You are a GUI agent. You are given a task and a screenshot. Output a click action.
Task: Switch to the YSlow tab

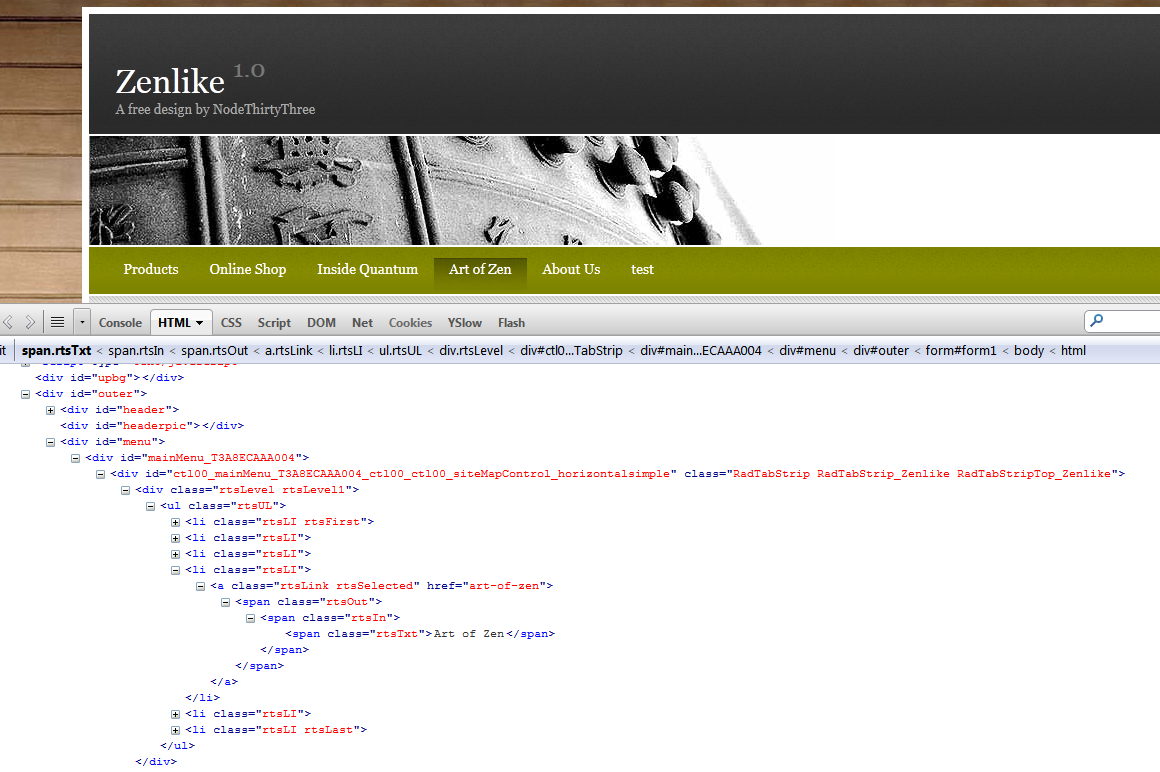click(x=464, y=322)
